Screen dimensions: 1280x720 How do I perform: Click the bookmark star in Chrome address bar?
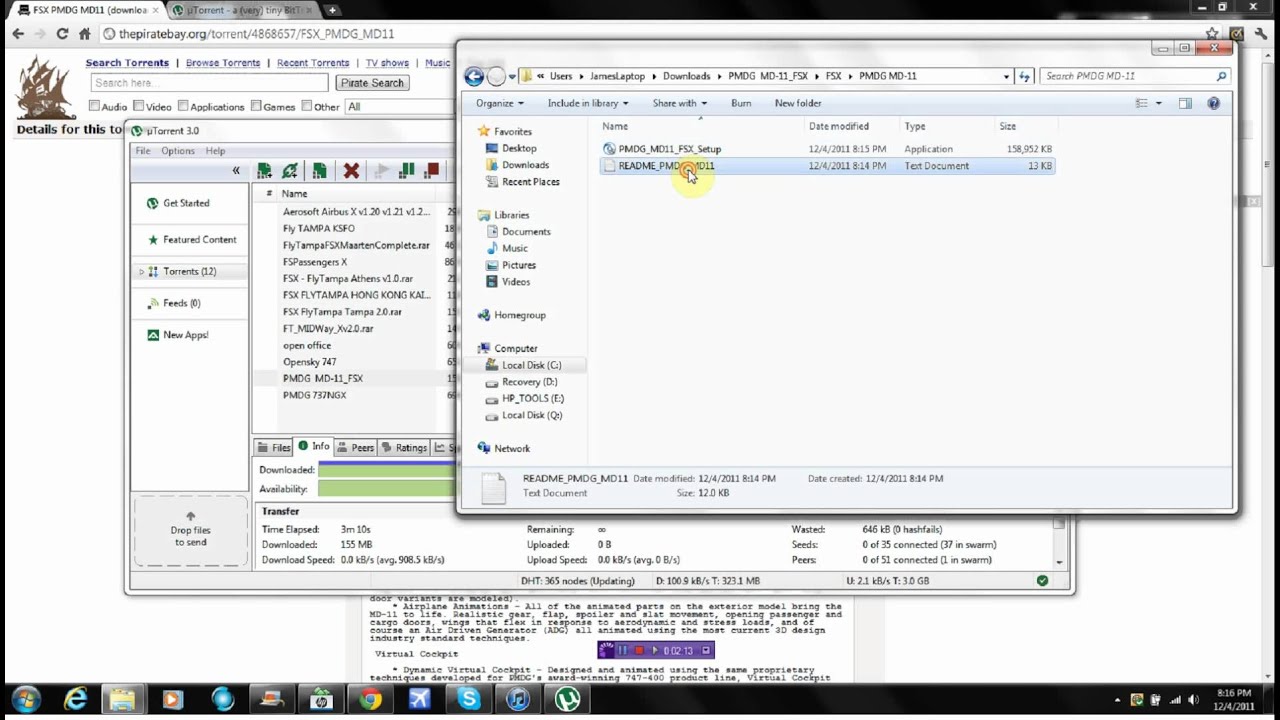(x=1212, y=33)
